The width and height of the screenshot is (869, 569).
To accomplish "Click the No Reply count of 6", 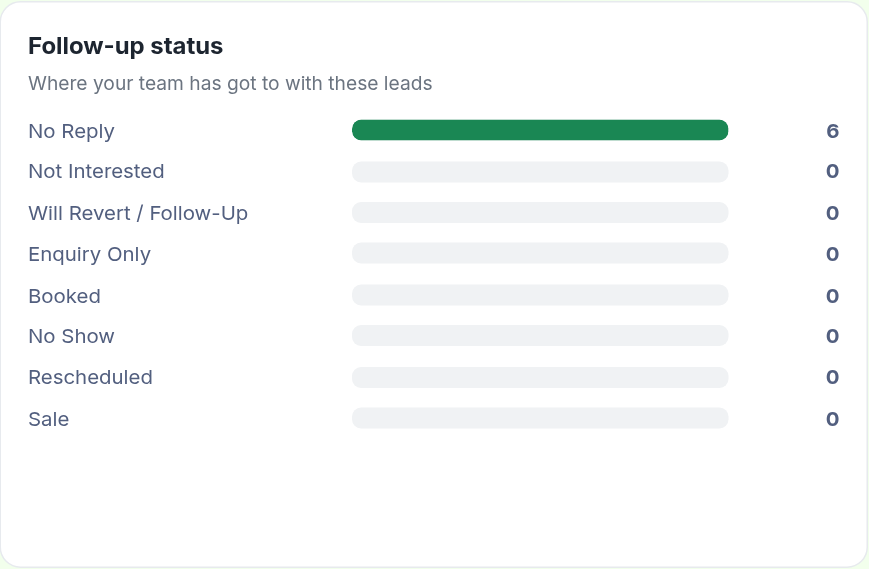I will 832,131.
